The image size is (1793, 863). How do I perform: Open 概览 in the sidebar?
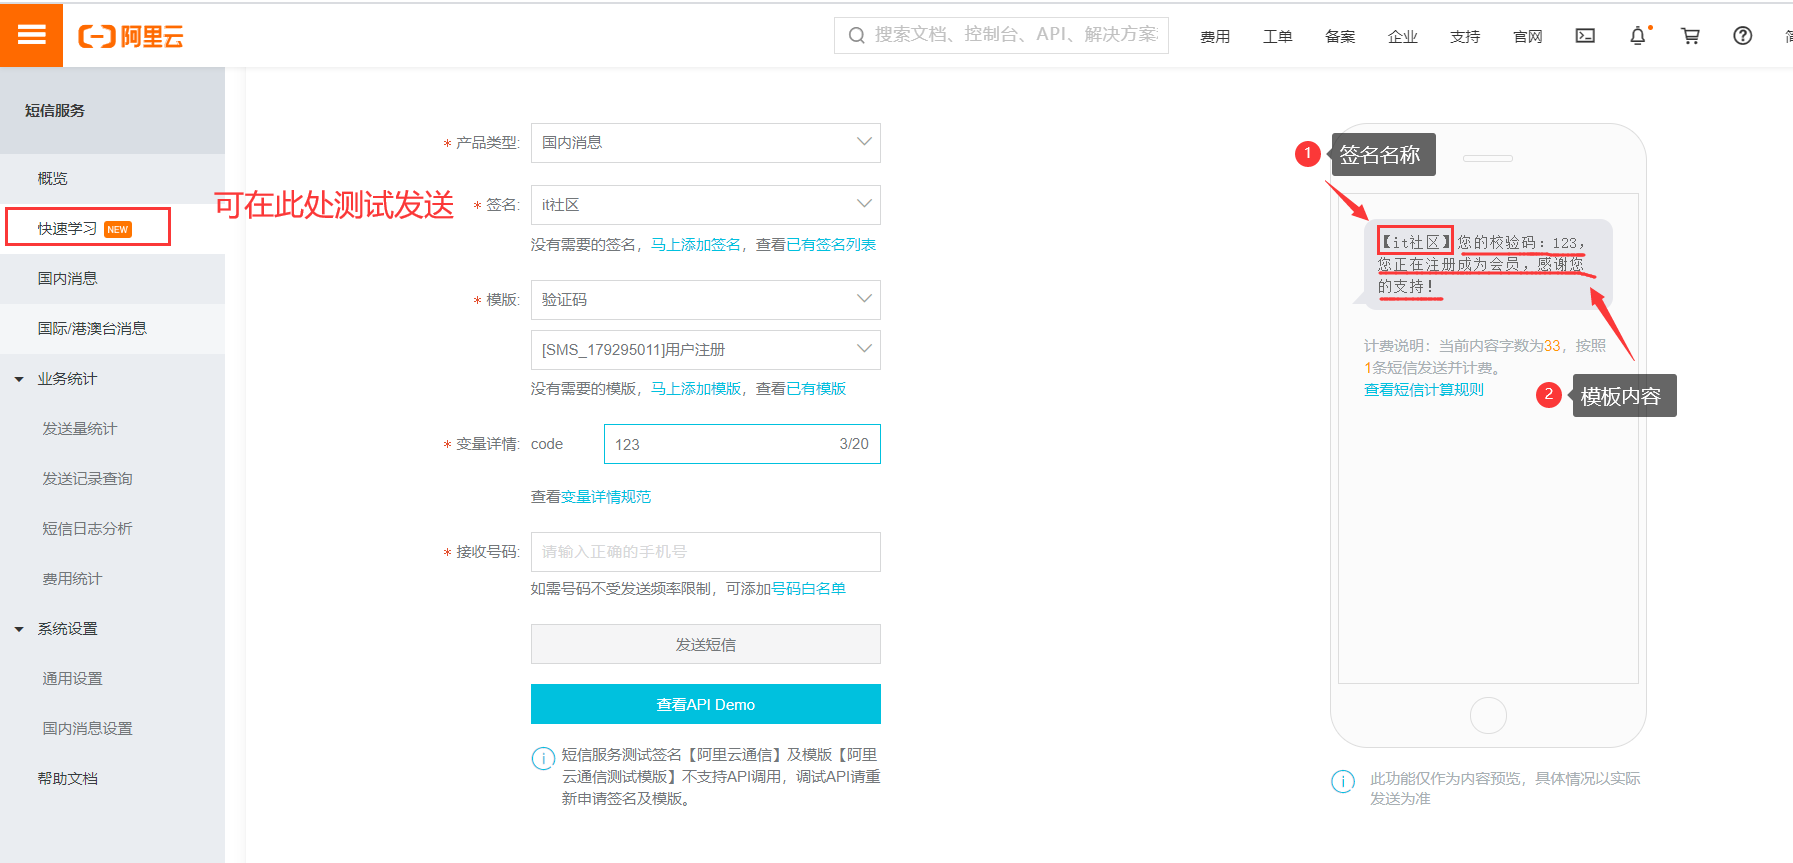click(112, 179)
